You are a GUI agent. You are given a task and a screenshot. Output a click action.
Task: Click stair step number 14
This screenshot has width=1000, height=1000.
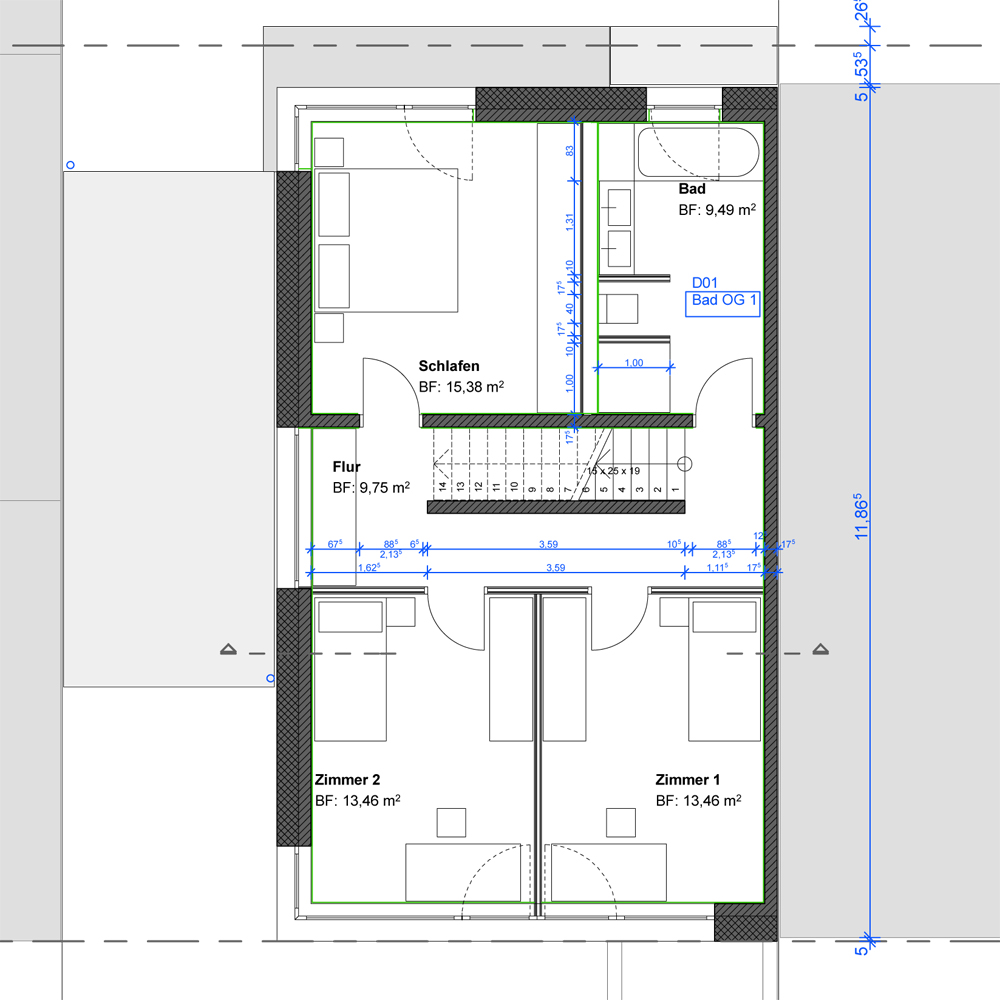[x=441, y=488]
